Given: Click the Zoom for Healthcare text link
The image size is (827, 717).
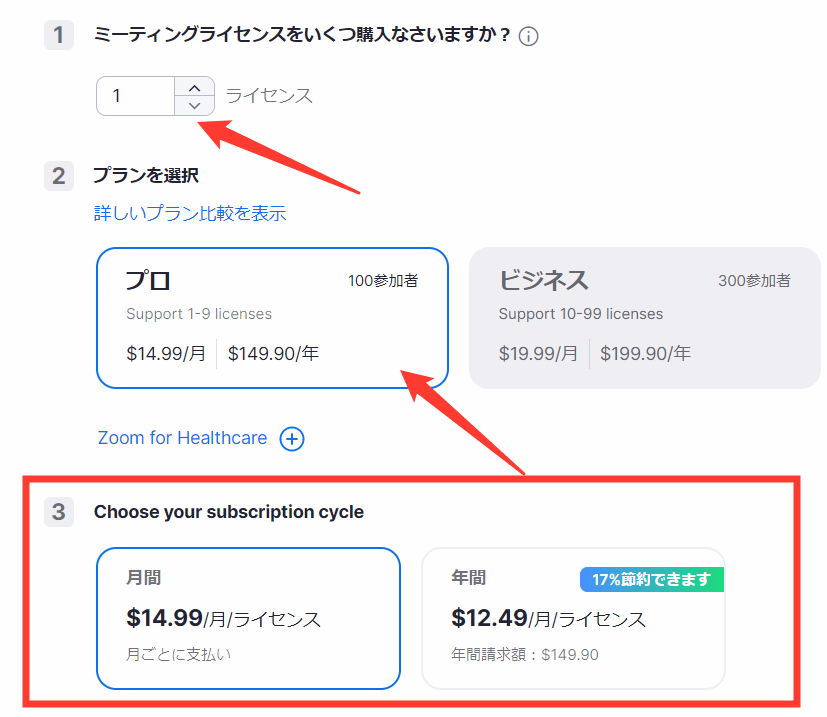Looking at the screenshot, I should [182, 438].
